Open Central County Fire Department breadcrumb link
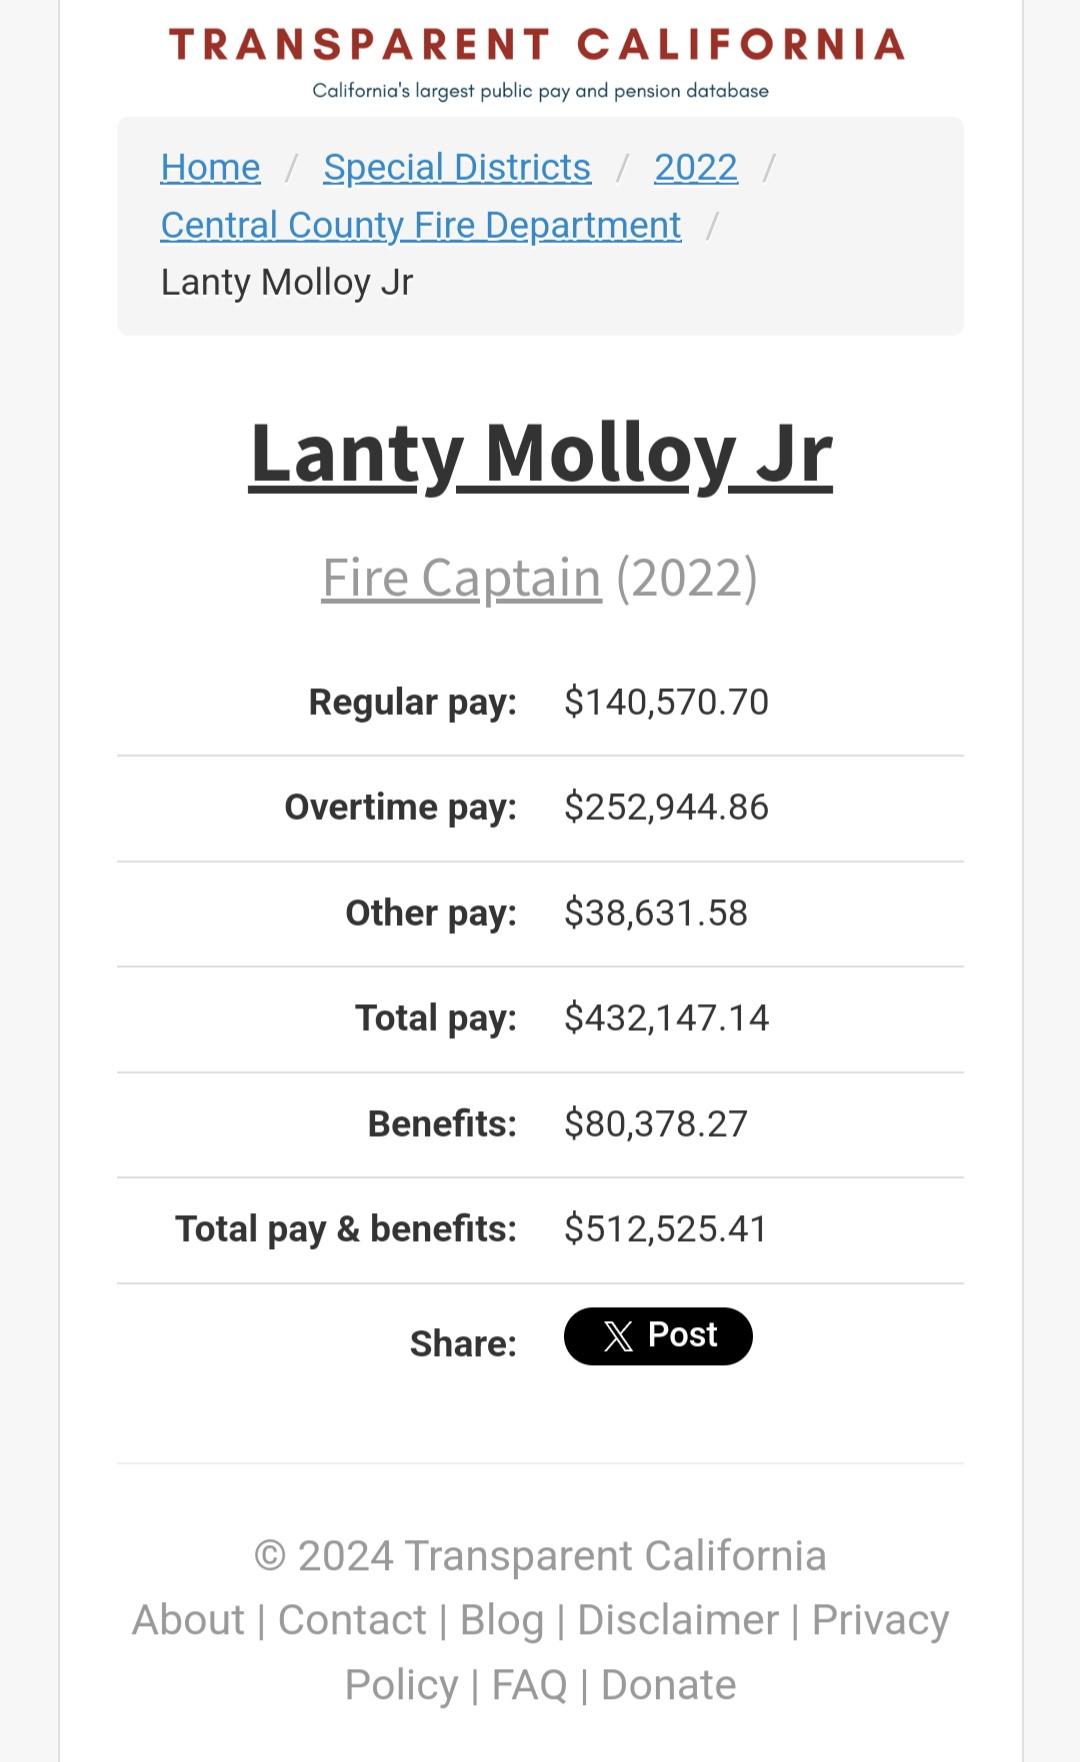This screenshot has height=1762, width=1080. point(421,225)
